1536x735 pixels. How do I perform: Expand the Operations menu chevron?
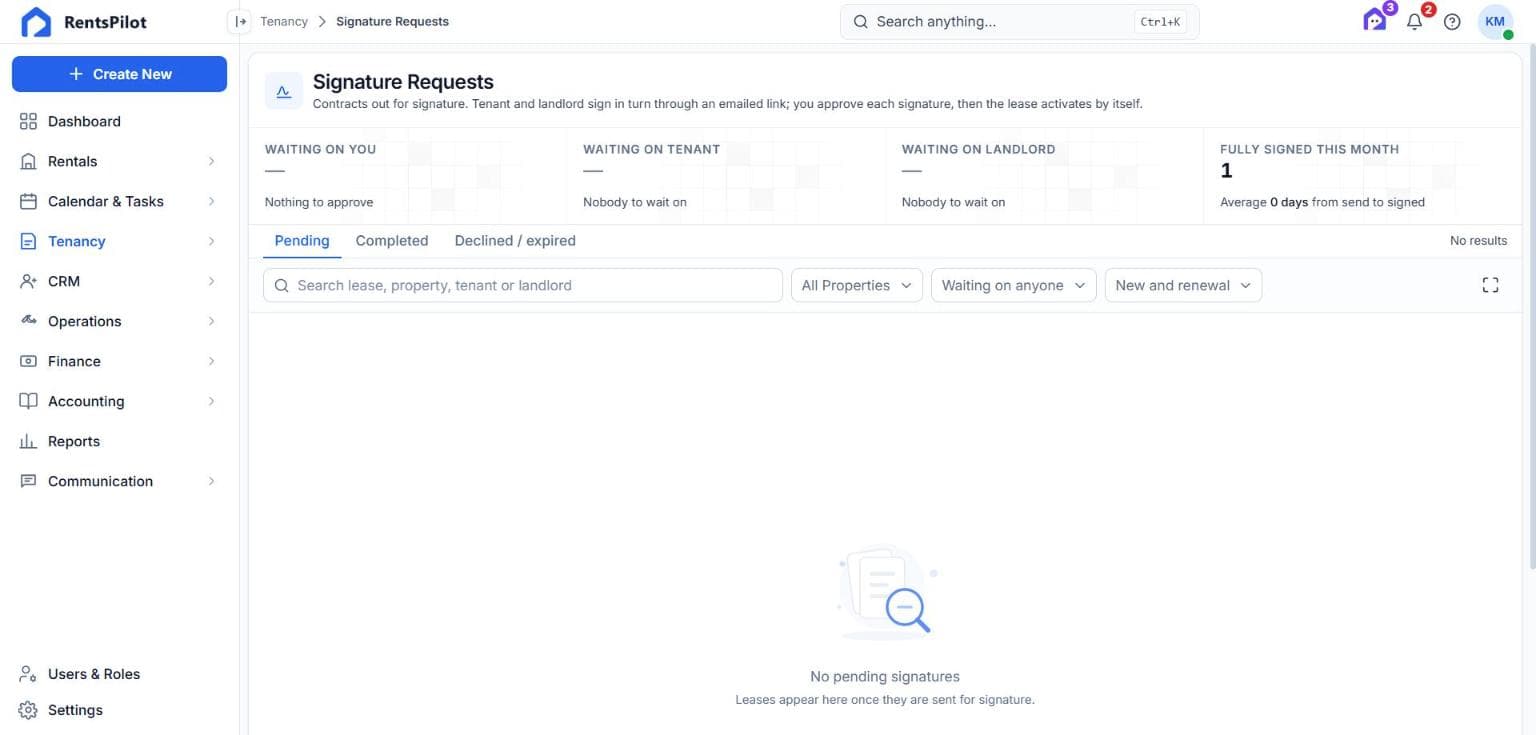click(211, 321)
